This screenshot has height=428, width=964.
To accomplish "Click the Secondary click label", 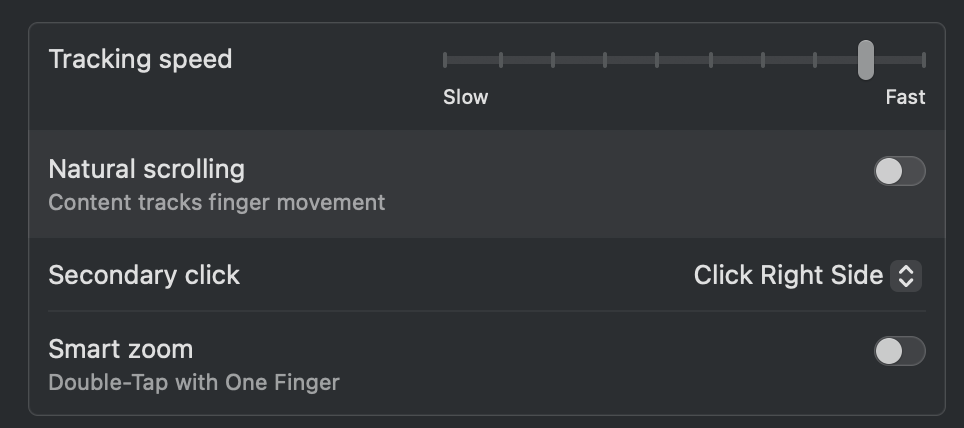I will click(x=144, y=275).
